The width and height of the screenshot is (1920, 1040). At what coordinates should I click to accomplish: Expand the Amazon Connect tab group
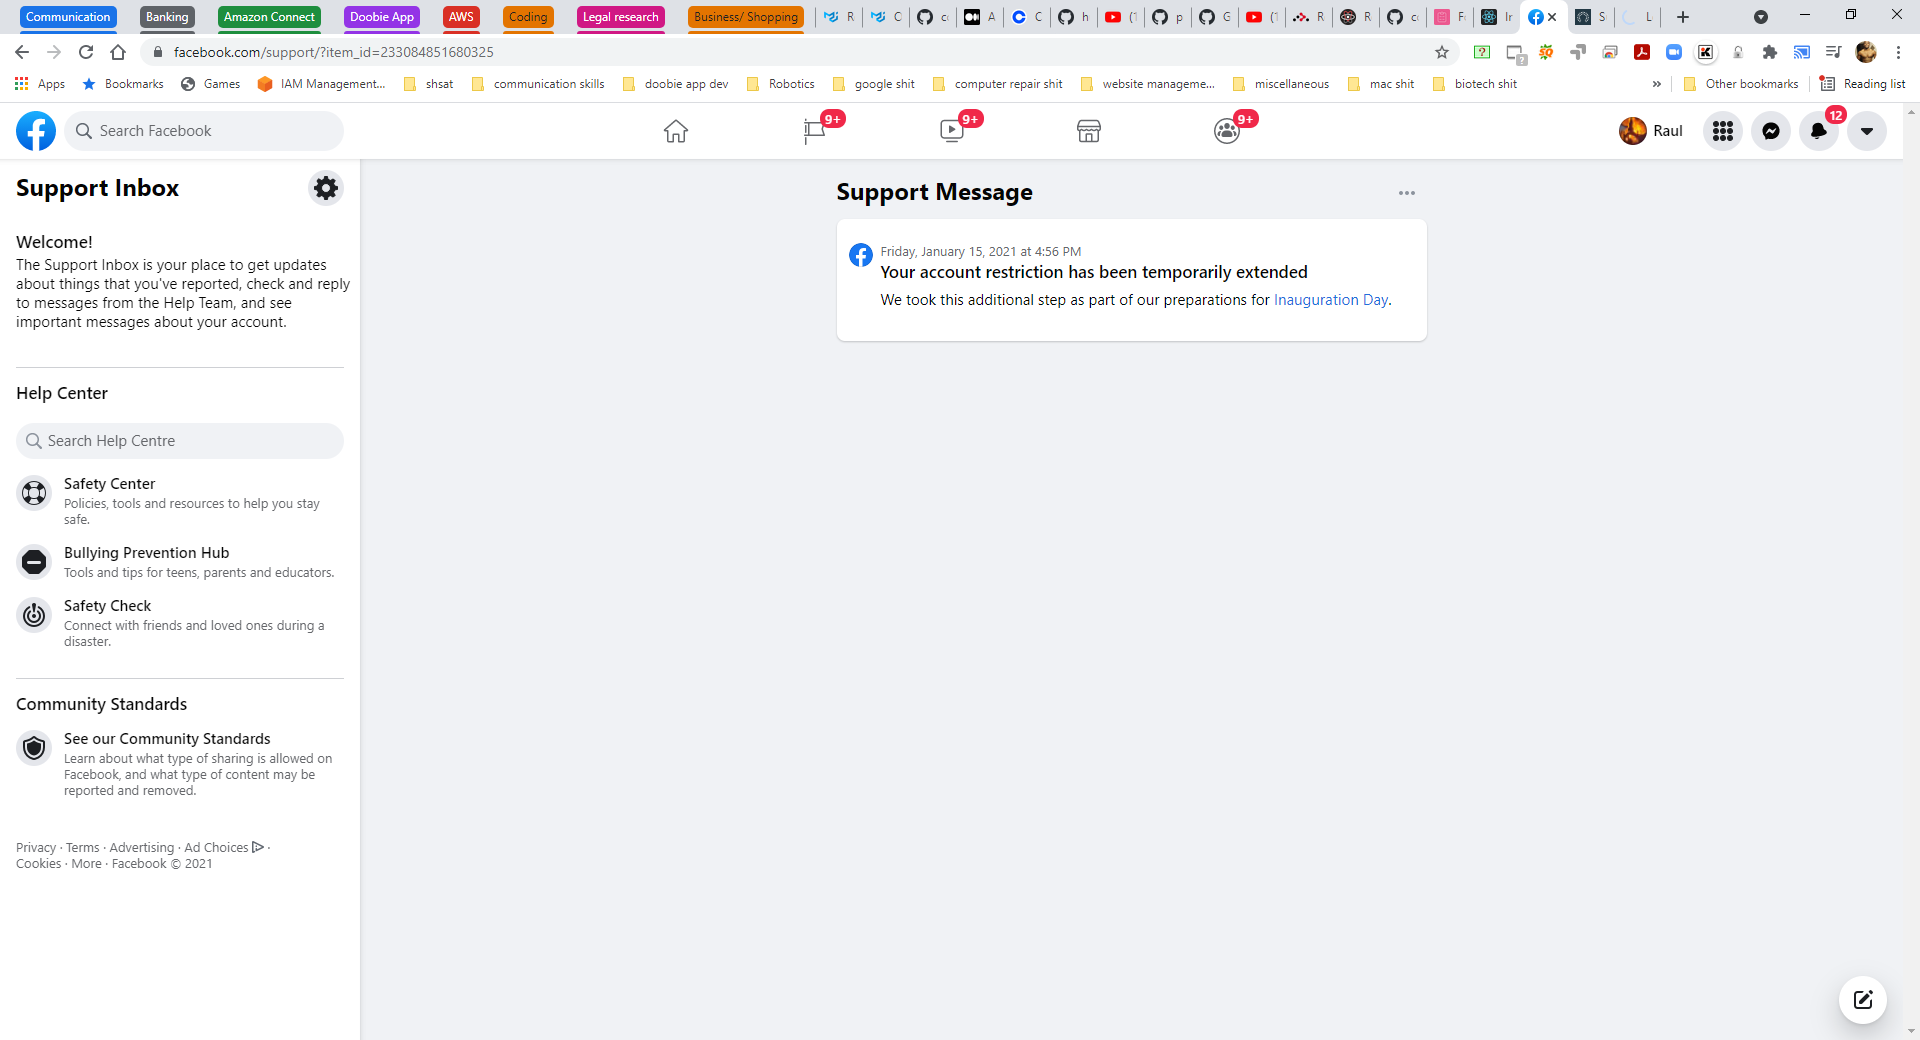tap(269, 17)
